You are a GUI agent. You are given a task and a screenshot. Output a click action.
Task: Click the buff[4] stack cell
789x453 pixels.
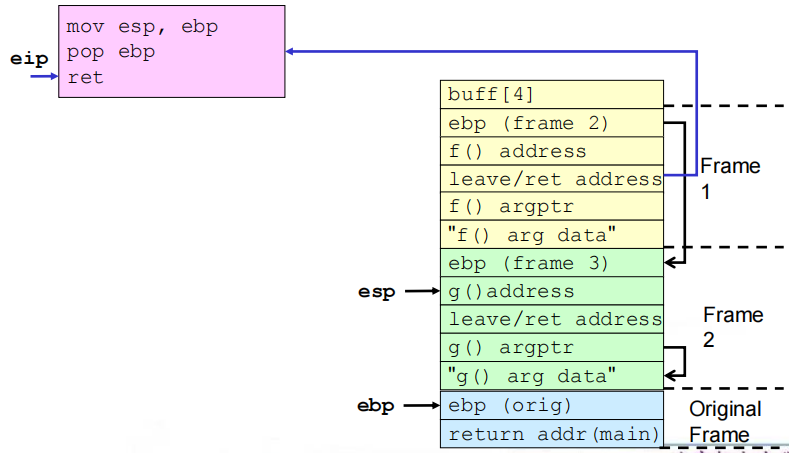(551, 95)
